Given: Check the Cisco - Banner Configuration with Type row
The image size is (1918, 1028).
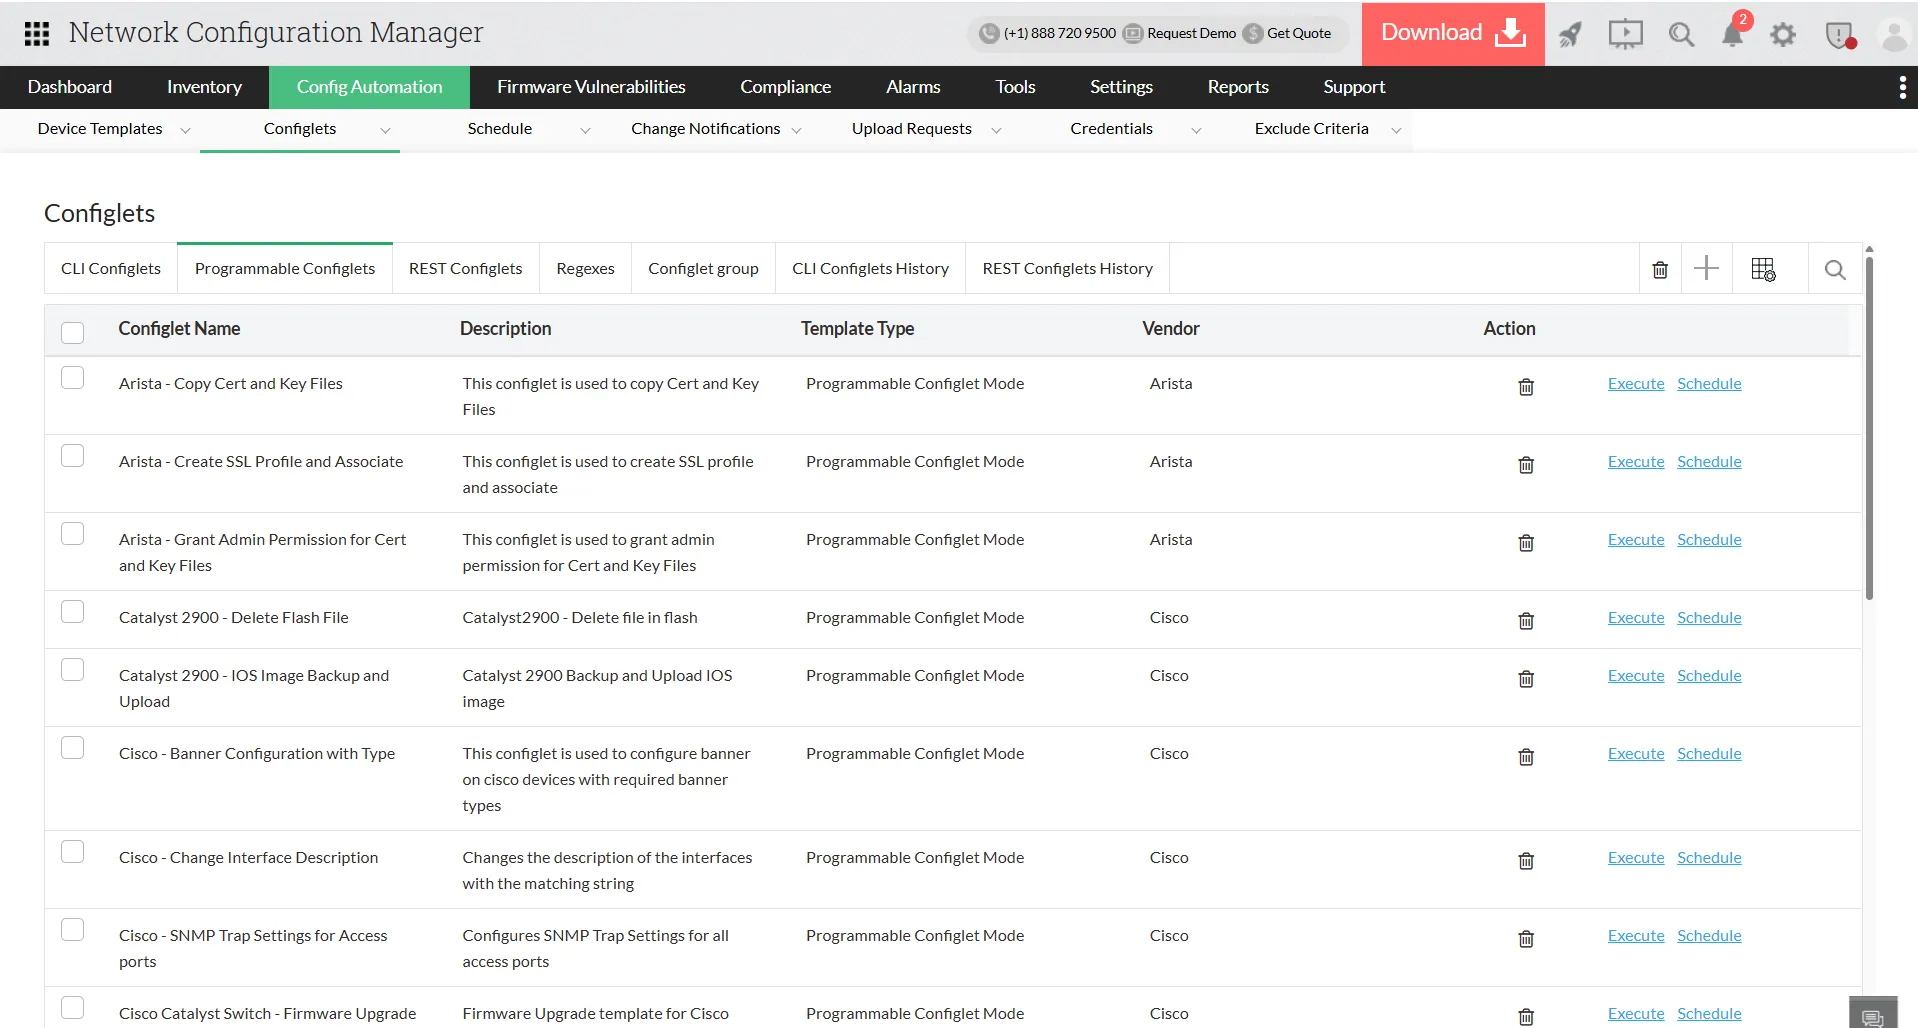Looking at the screenshot, I should point(72,747).
